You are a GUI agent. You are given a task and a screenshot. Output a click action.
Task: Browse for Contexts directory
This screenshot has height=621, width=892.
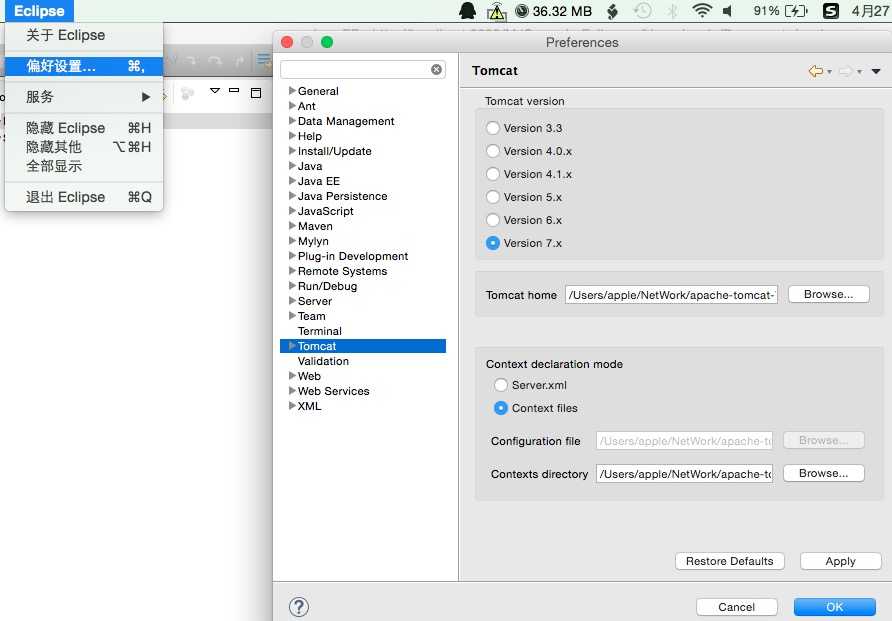(823, 474)
